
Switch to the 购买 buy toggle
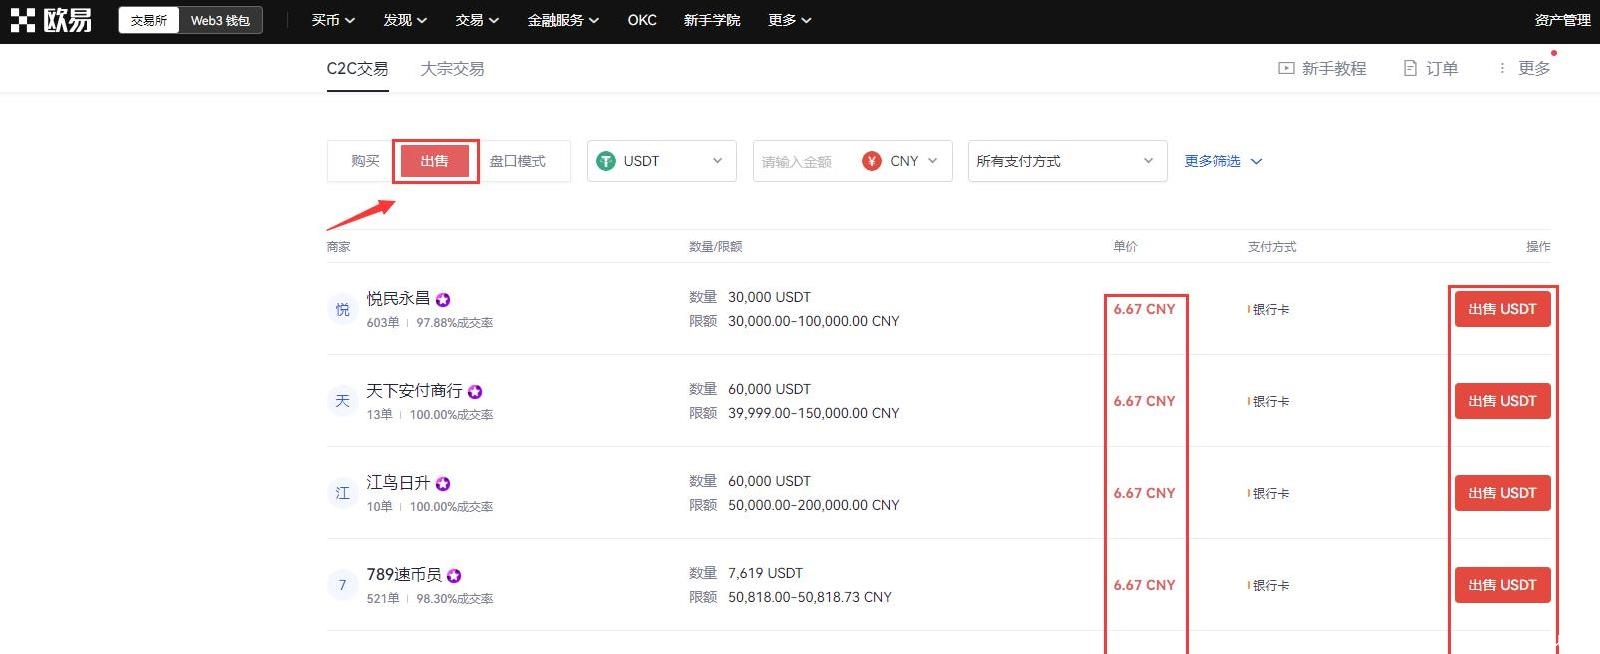click(x=365, y=161)
